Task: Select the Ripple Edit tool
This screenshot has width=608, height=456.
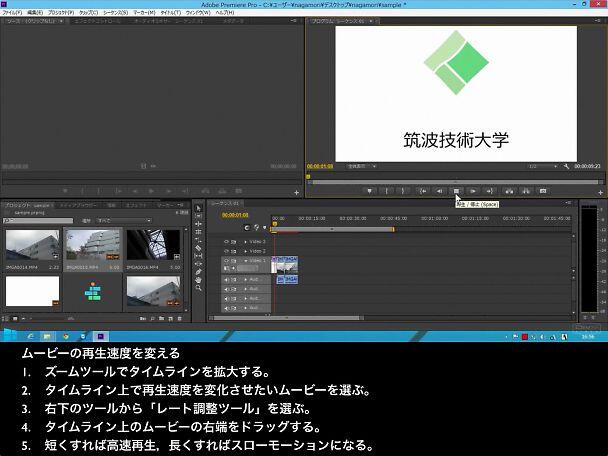Action: [199, 224]
